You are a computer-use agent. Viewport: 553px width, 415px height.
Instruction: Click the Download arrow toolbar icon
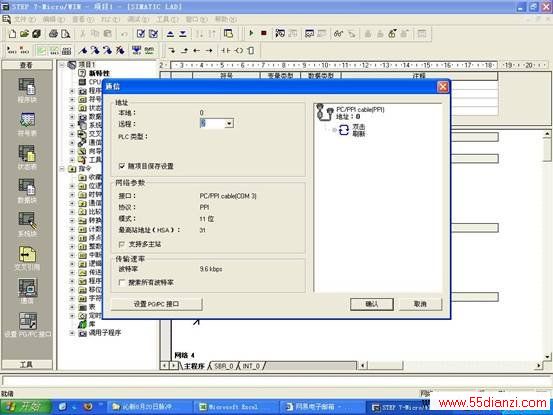point(183,34)
